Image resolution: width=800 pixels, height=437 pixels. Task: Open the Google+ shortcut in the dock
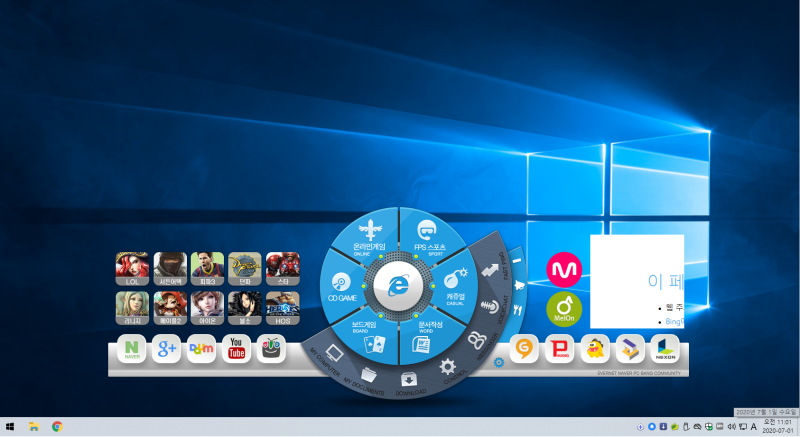tap(166, 349)
